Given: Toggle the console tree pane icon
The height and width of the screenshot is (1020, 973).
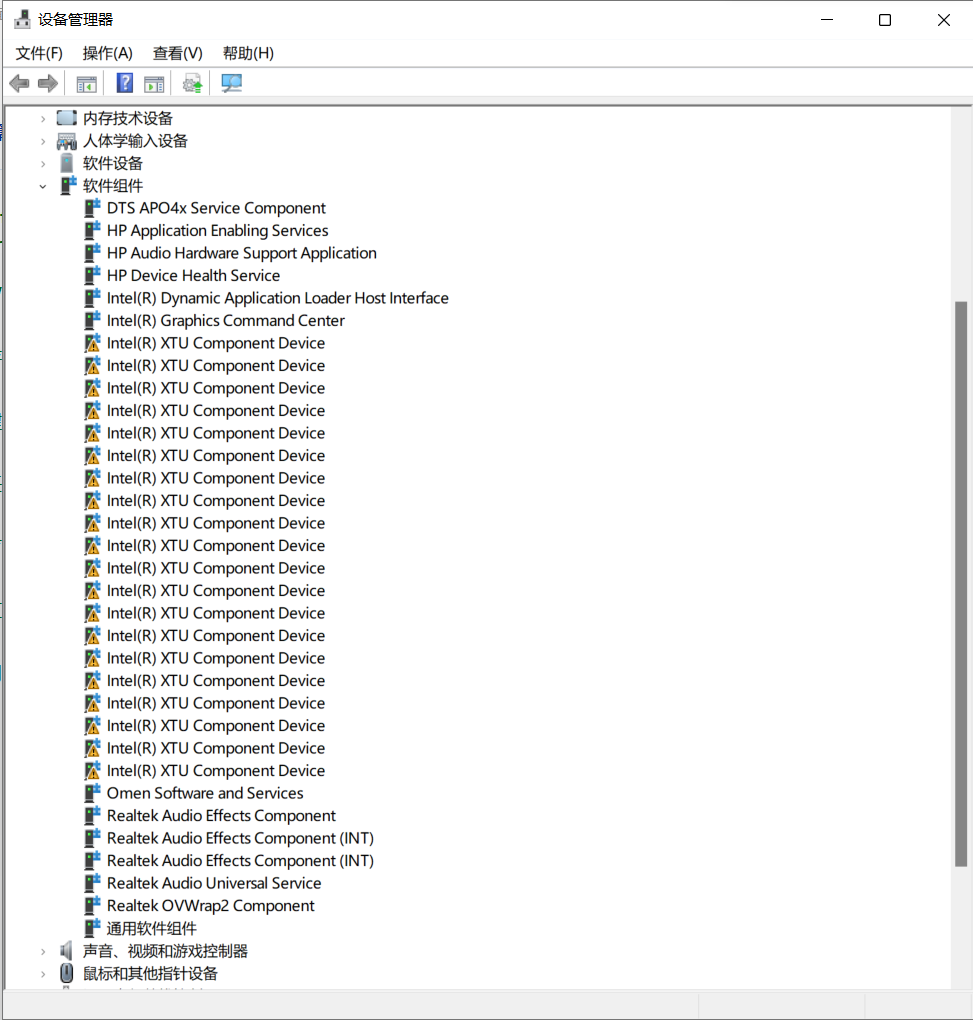Looking at the screenshot, I should click(x=86, y=83).
